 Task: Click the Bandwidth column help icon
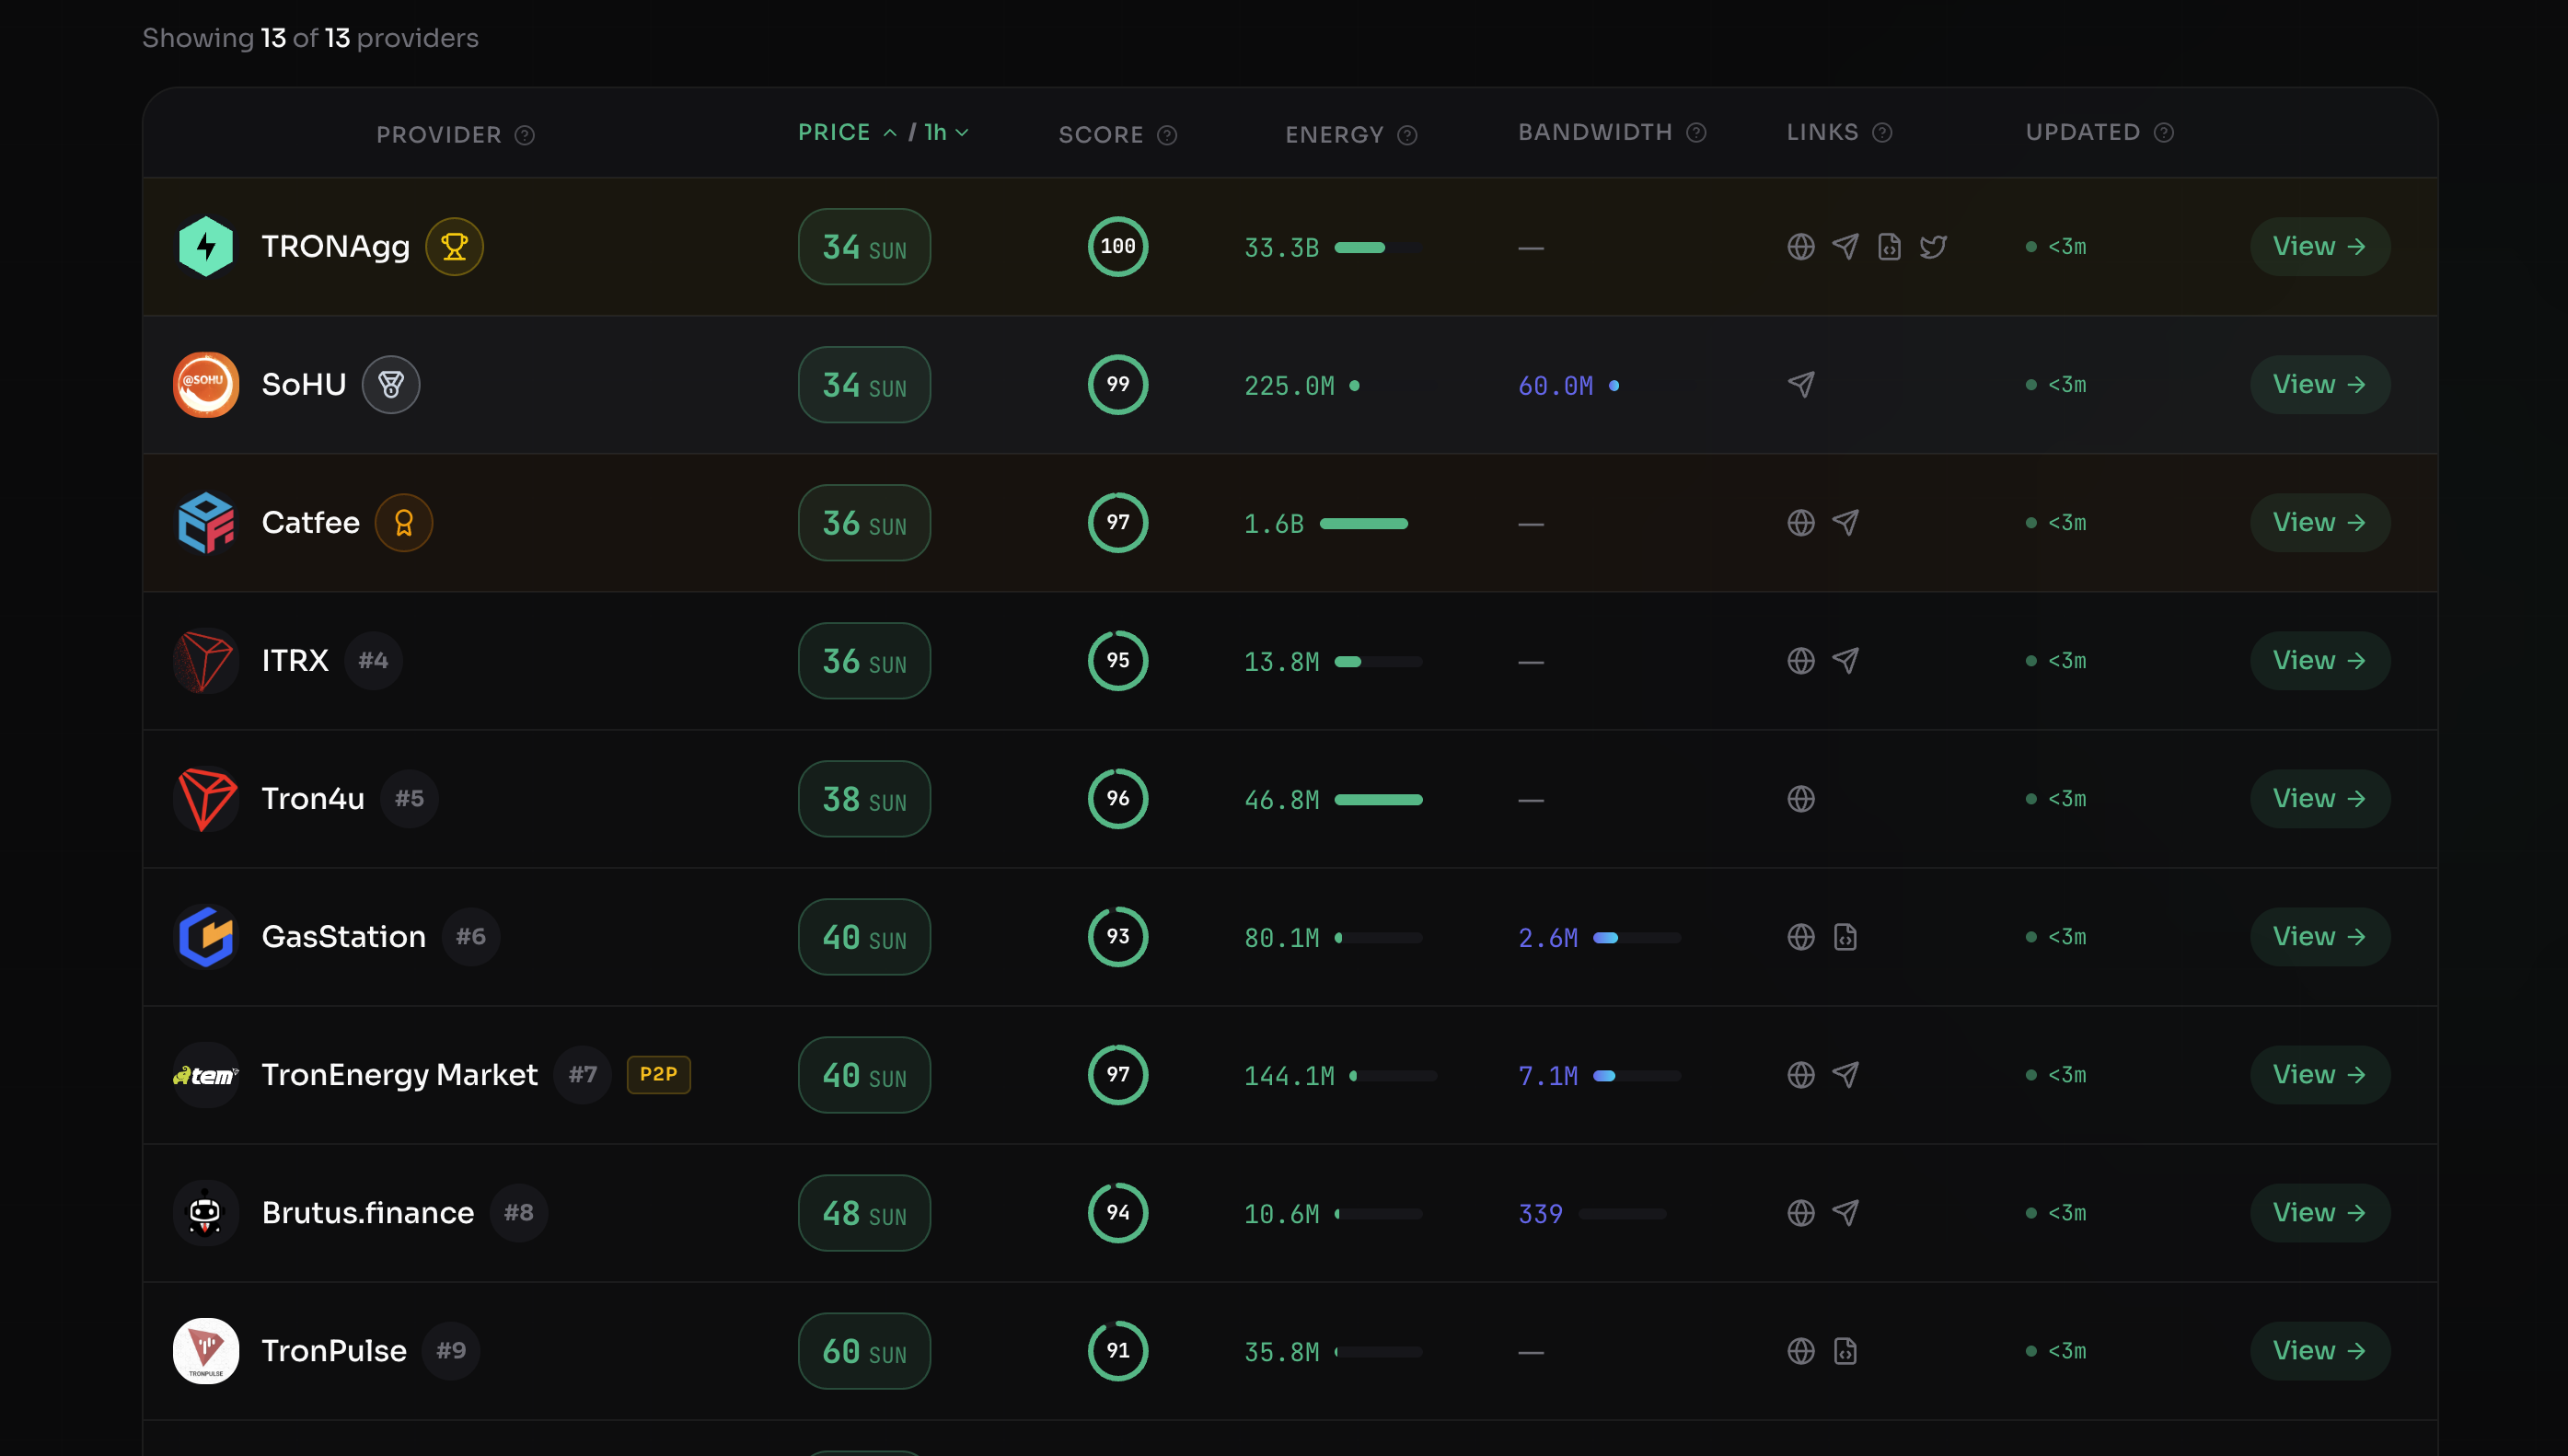point(1696,132)
